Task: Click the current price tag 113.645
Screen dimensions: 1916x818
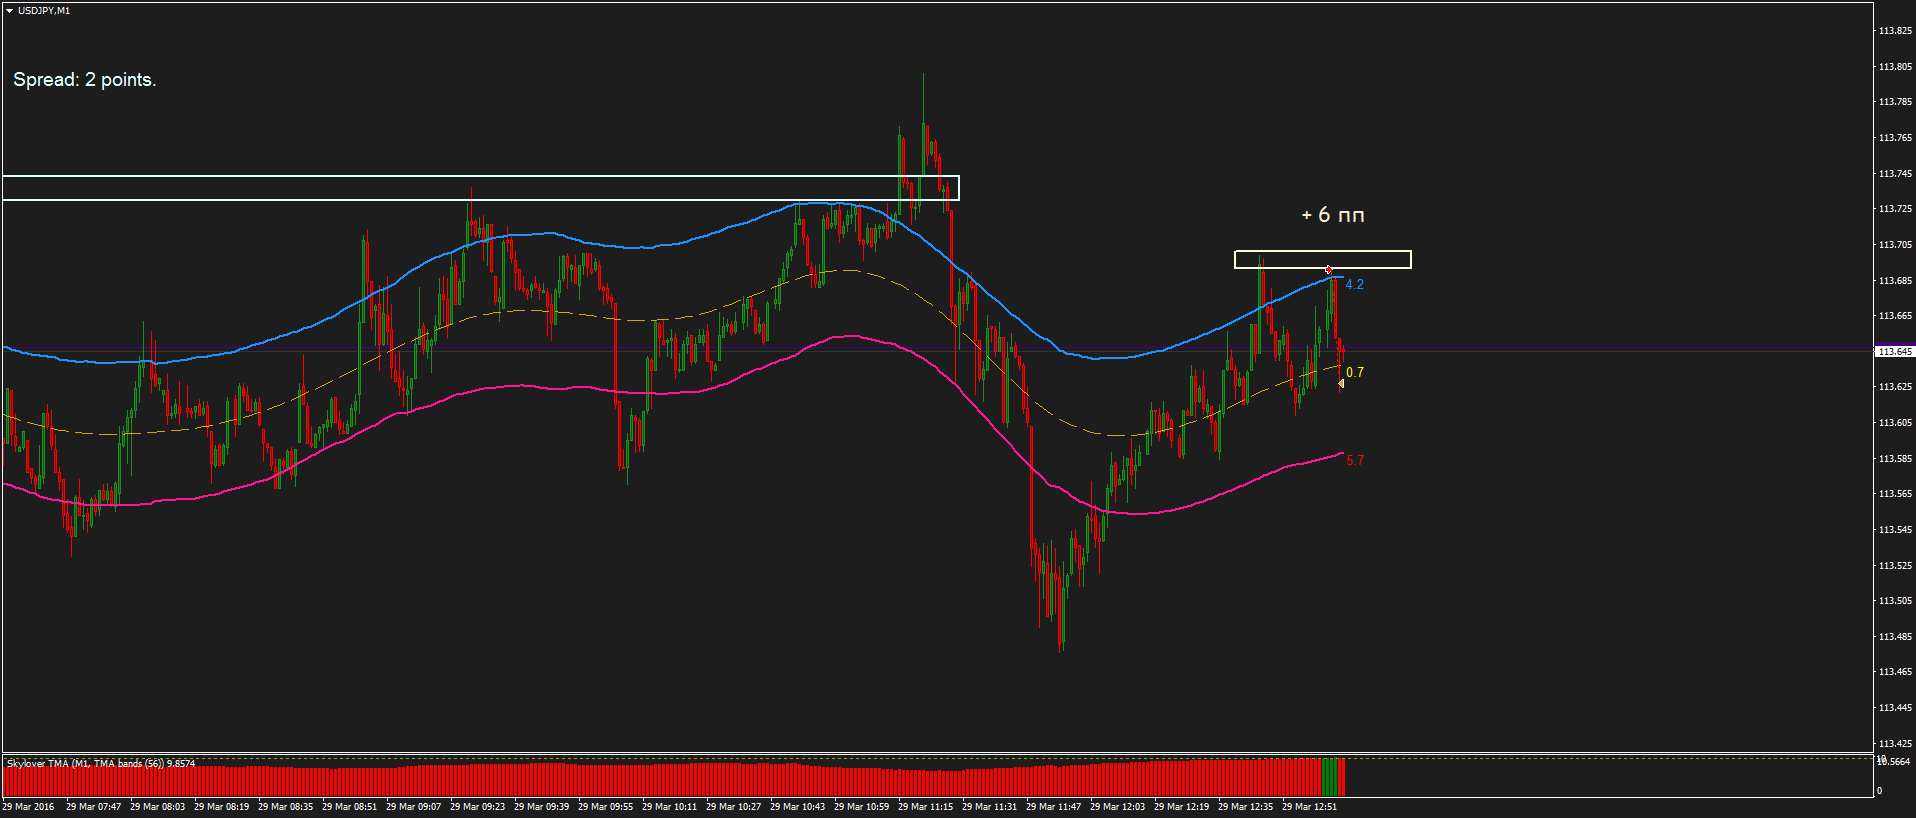Action: click(x=1894, y=352)
